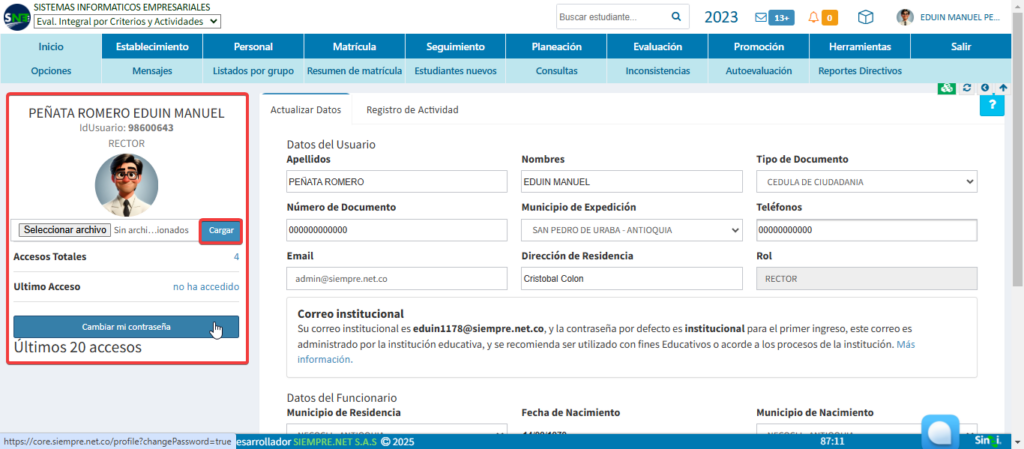Click the Nombres input field
The height and width of the screenshot is (449, 1024).
click(632, 182)
